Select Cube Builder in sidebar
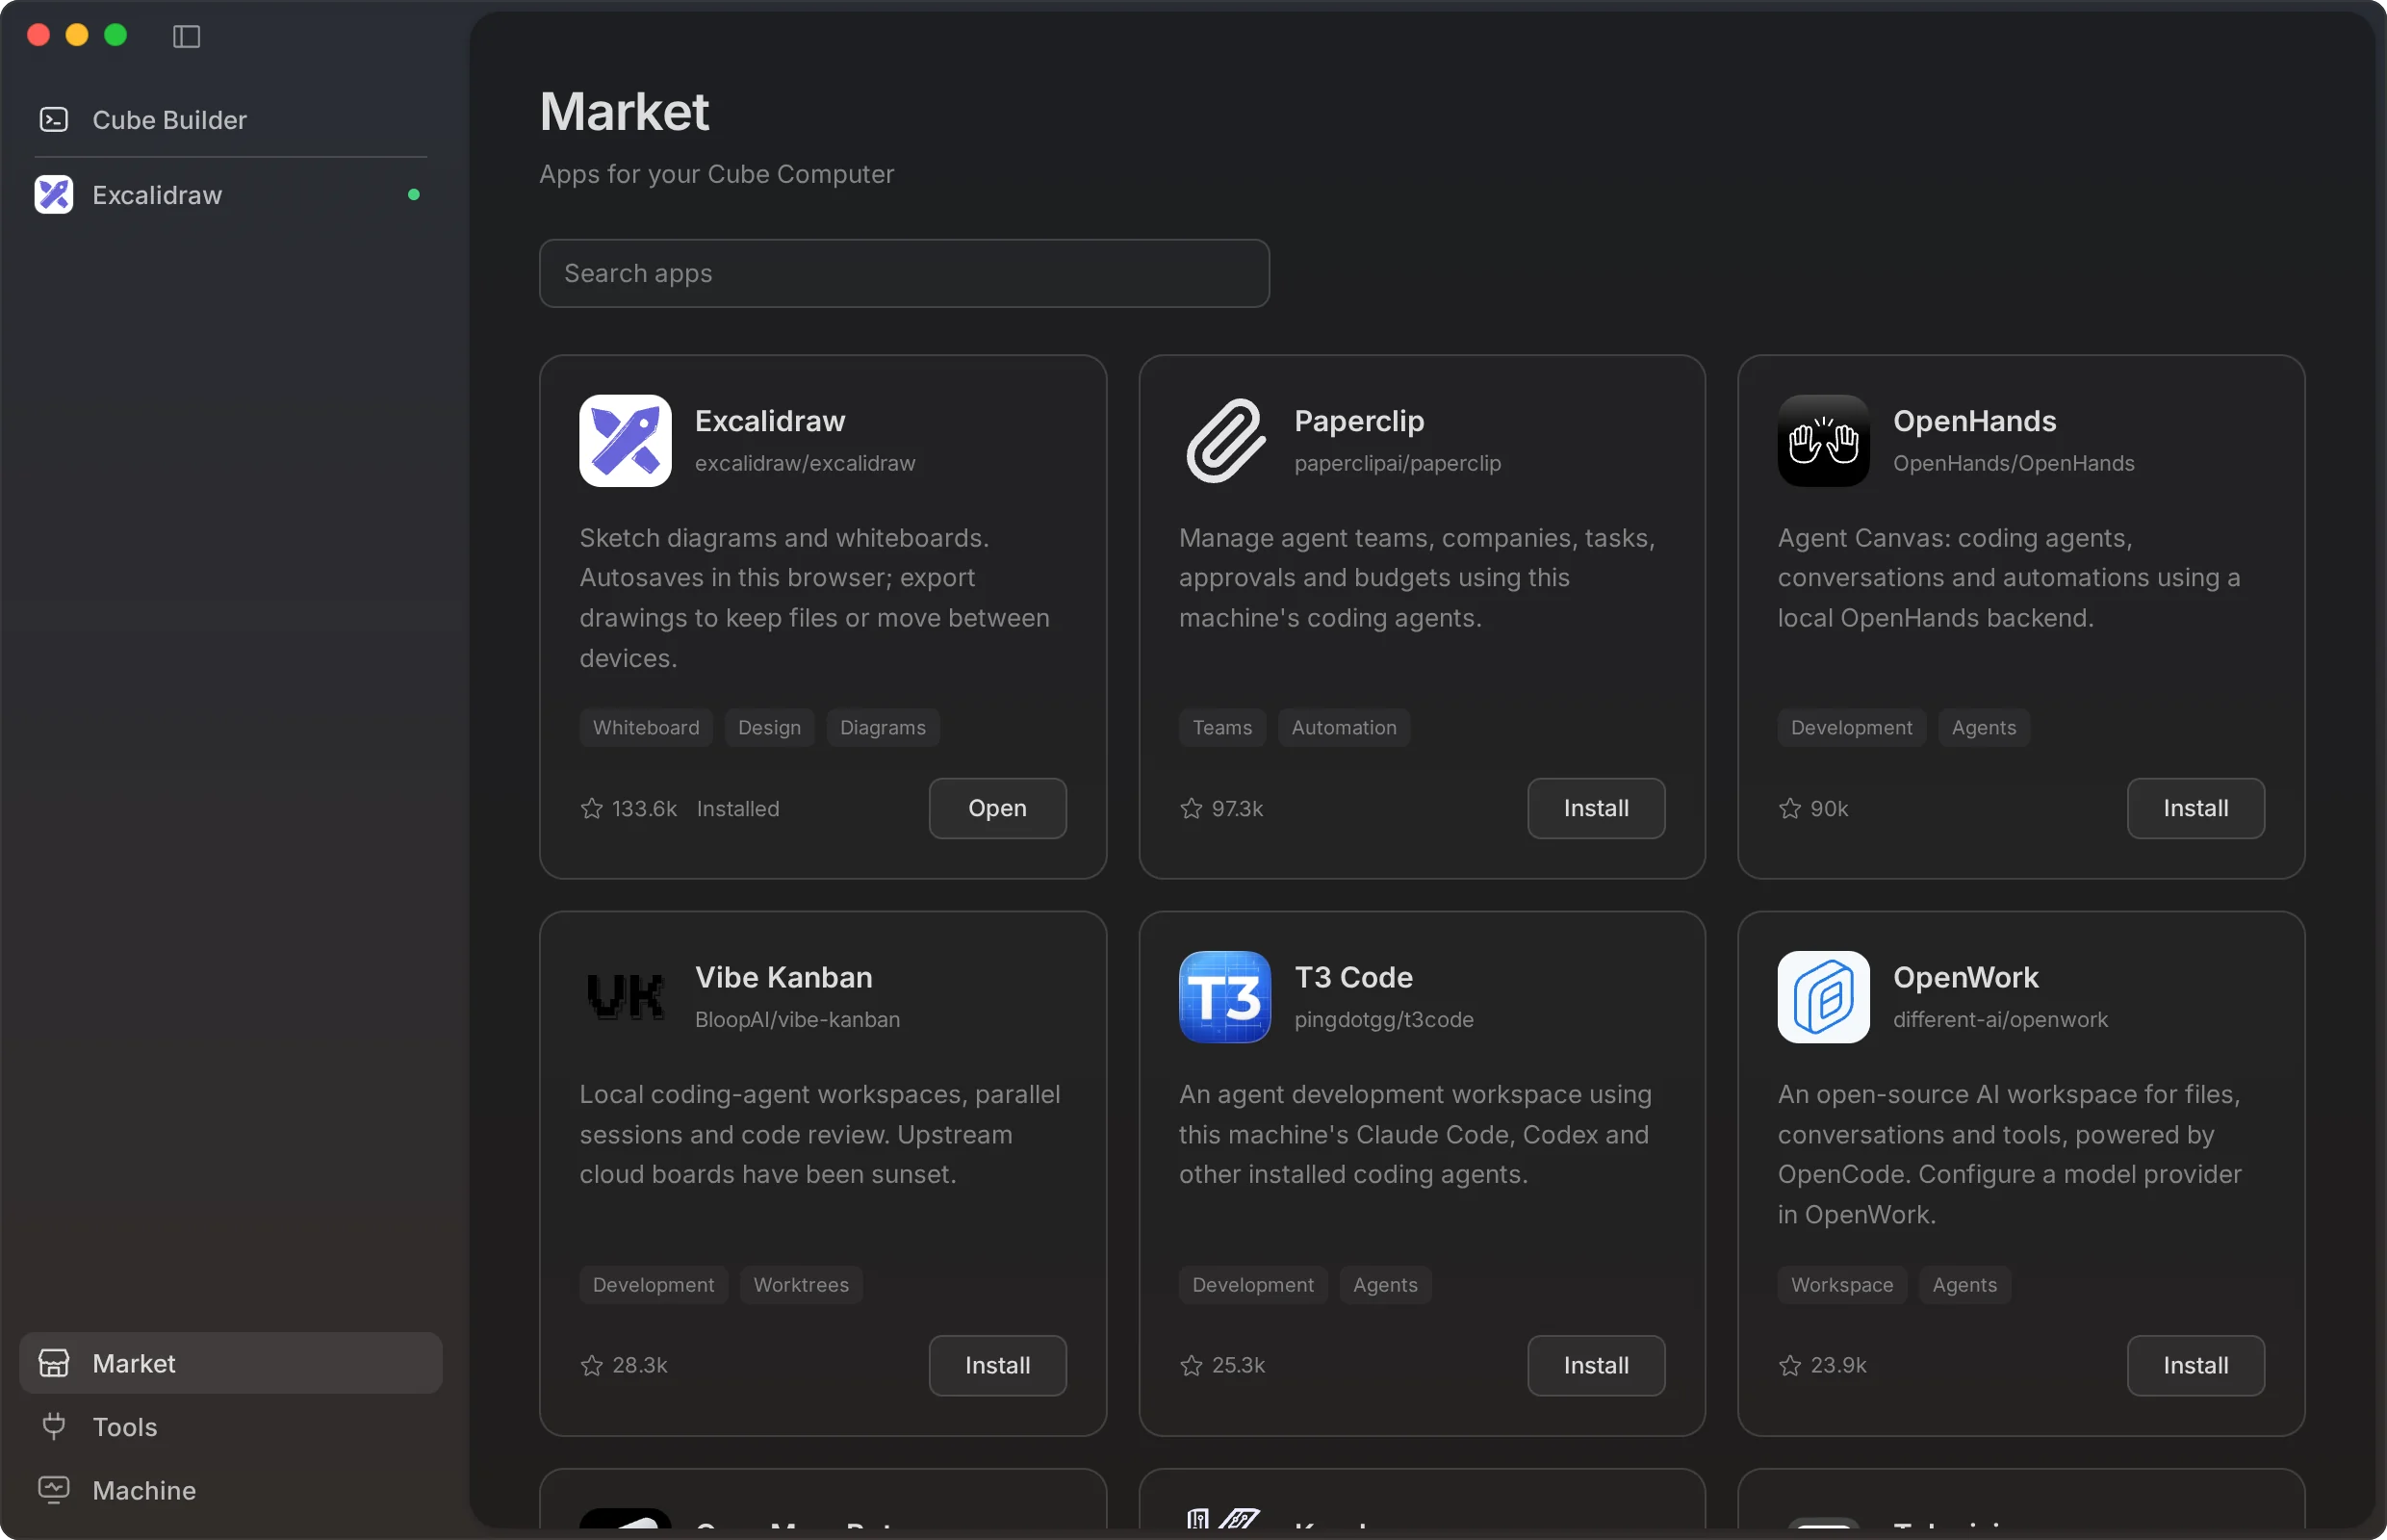The width and height of the screenshot is (2387, 1540). (x=231, y=120)
